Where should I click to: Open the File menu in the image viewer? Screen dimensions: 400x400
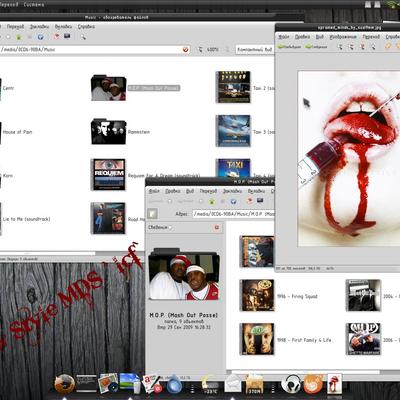284,37
